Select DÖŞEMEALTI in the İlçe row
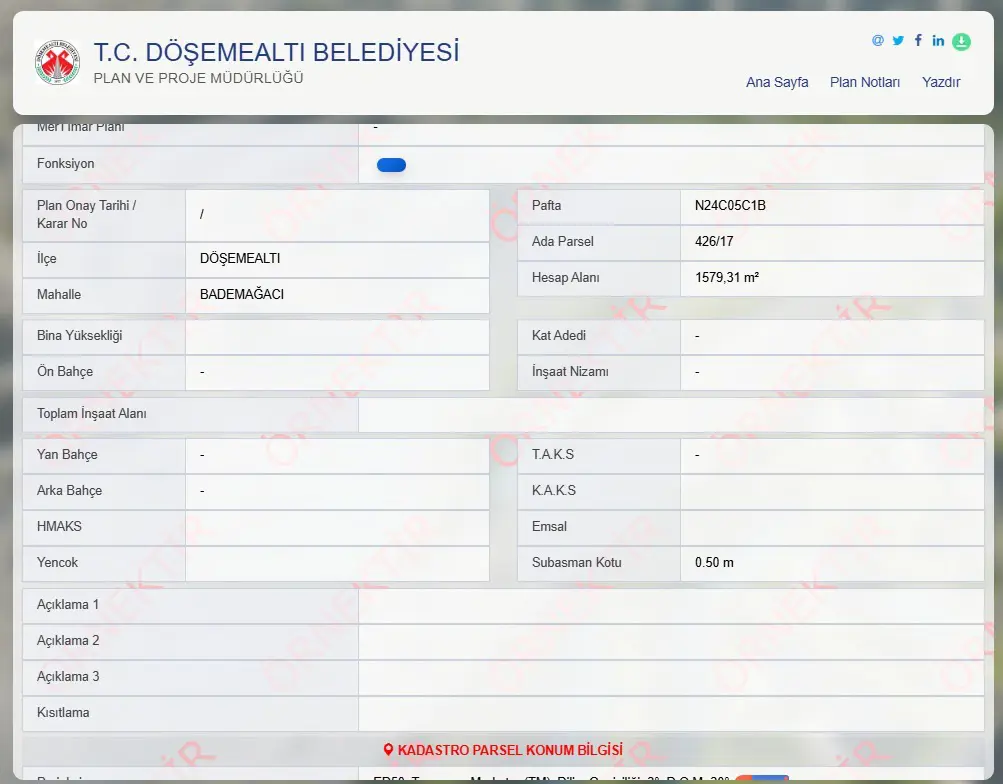Screen dimensions: 1003x784 coord(240,258)
